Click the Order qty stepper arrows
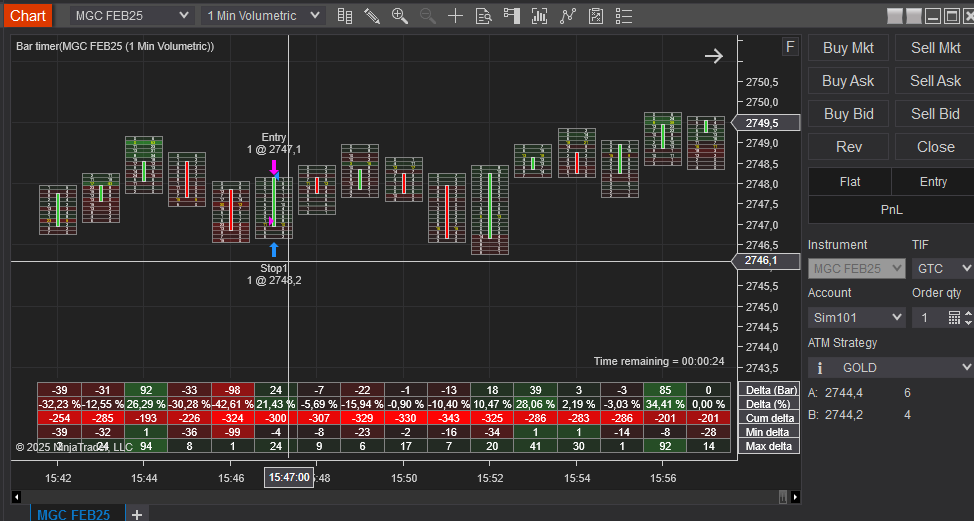This screenshot has height=521, width=974. [968, 318]
